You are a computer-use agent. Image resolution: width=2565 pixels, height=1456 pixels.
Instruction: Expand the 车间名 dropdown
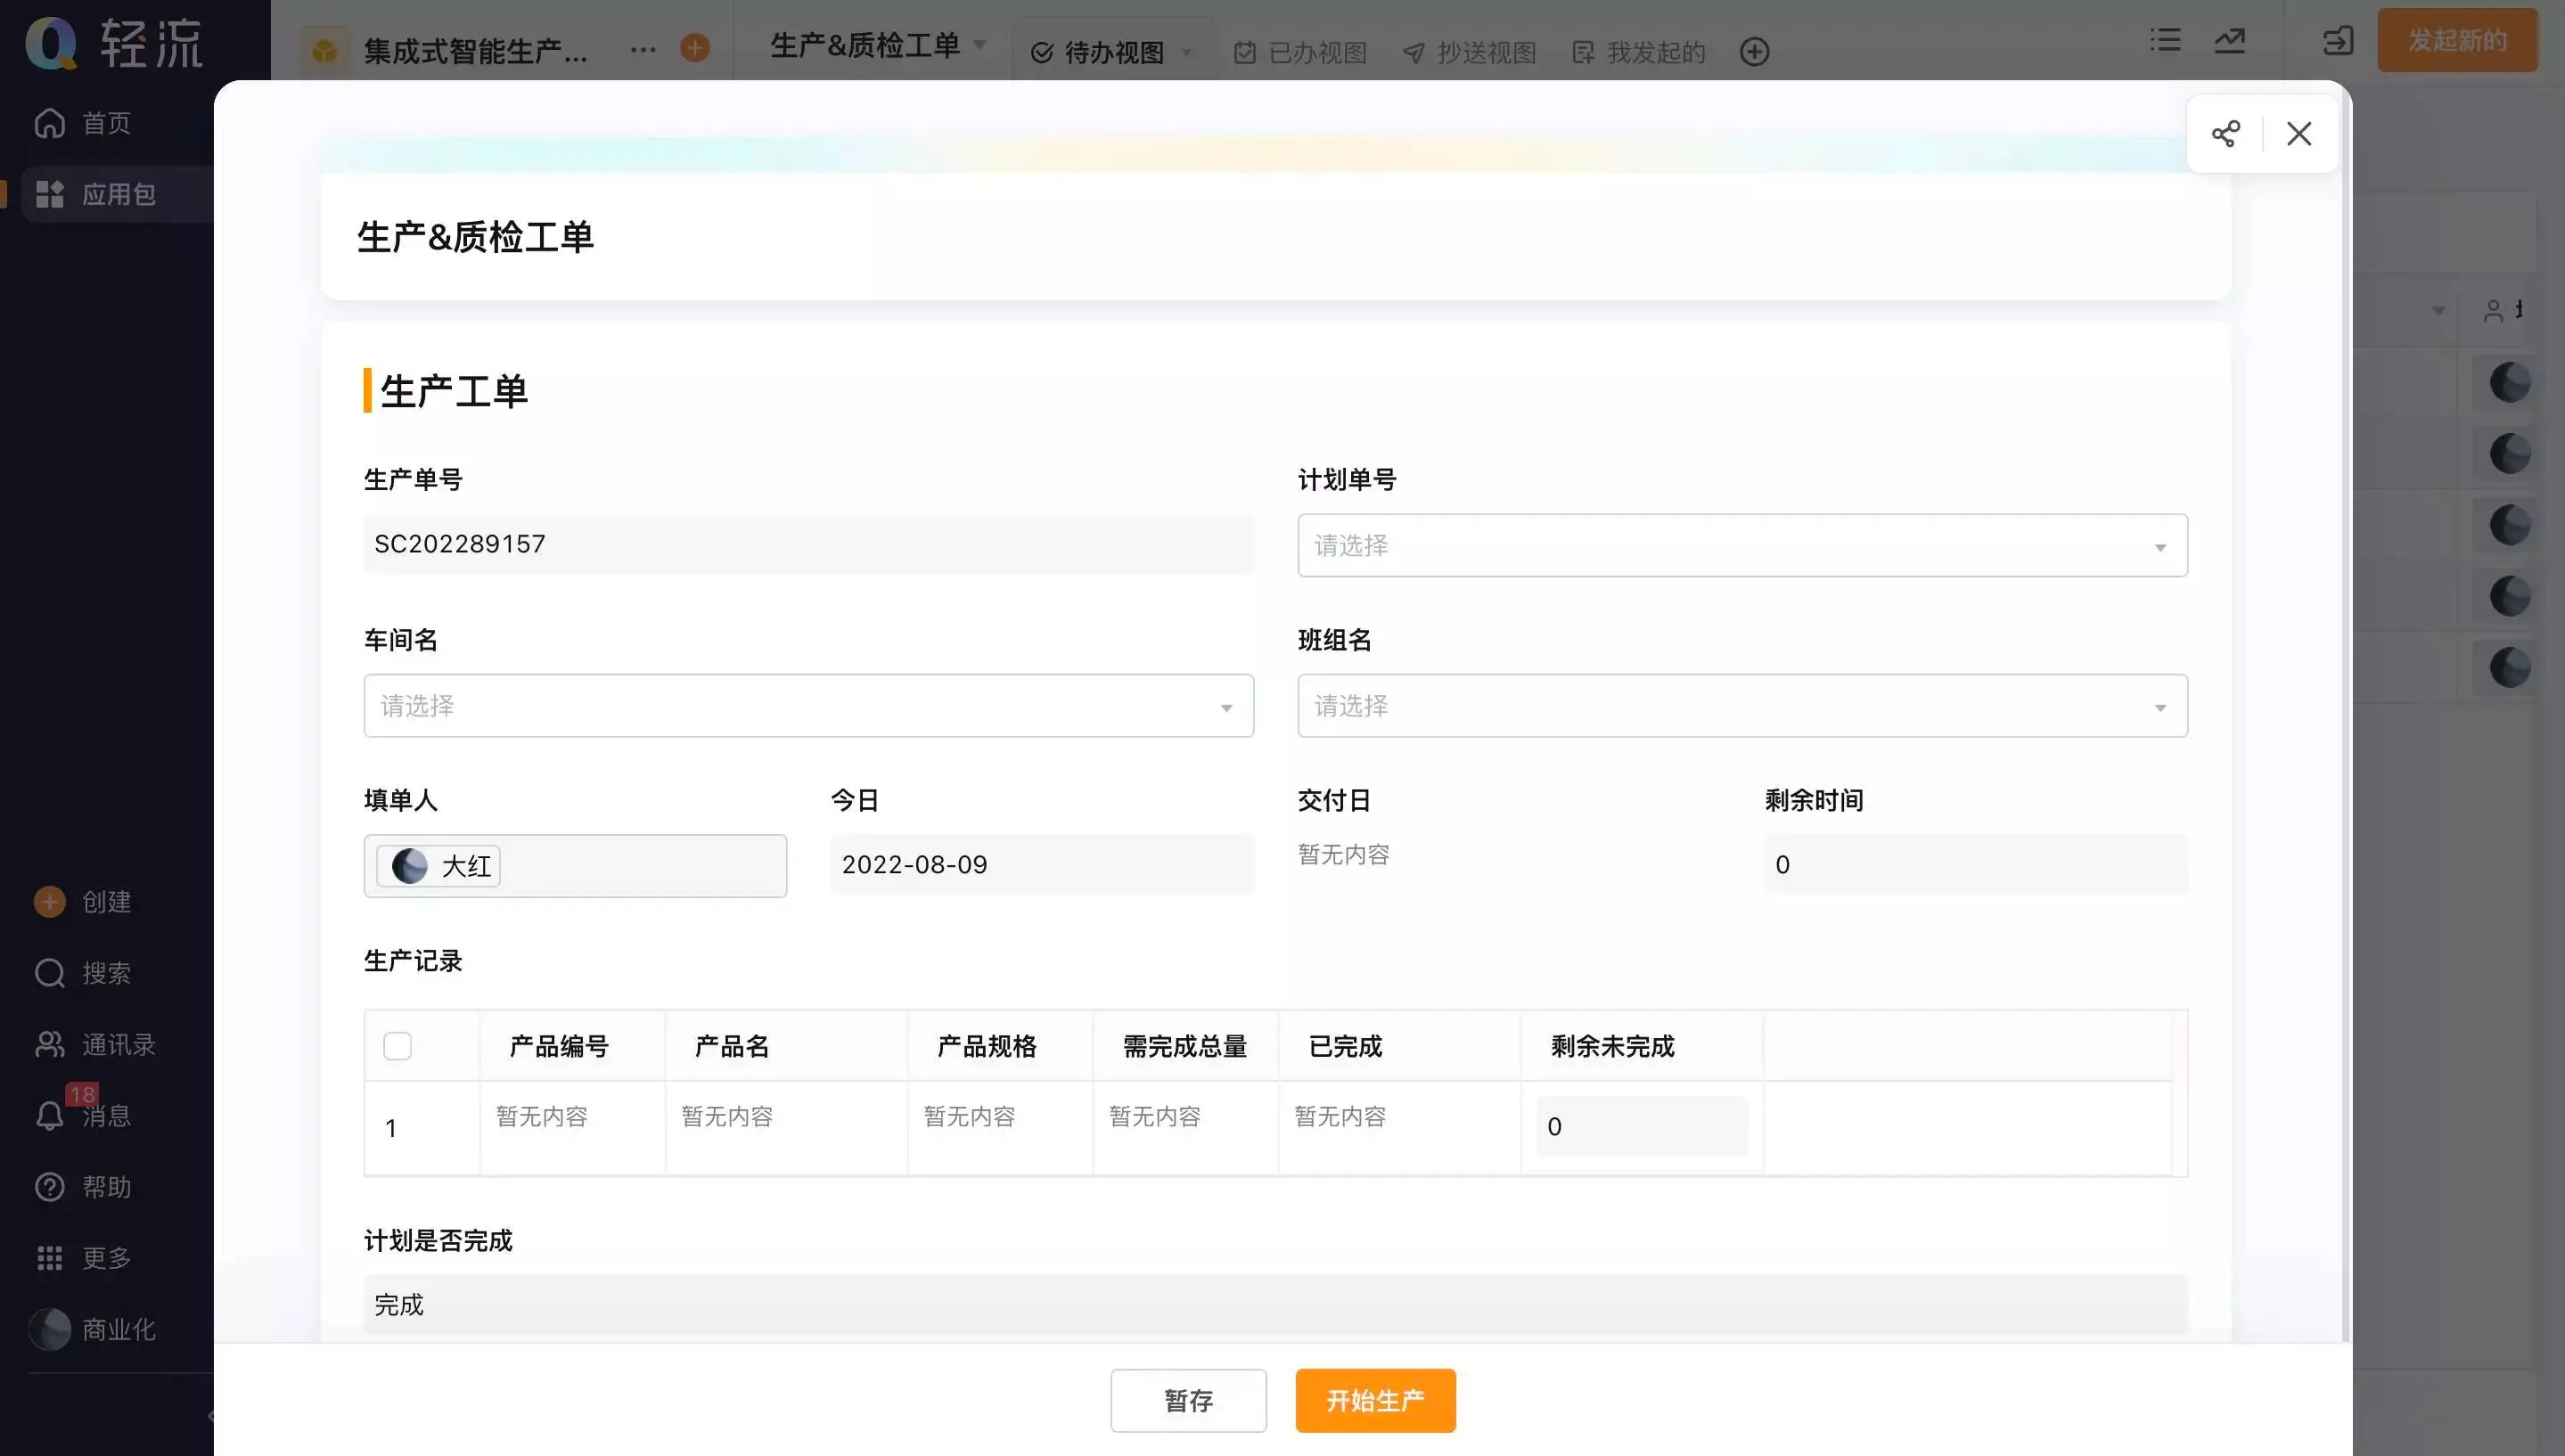click(x=808, y=706)
